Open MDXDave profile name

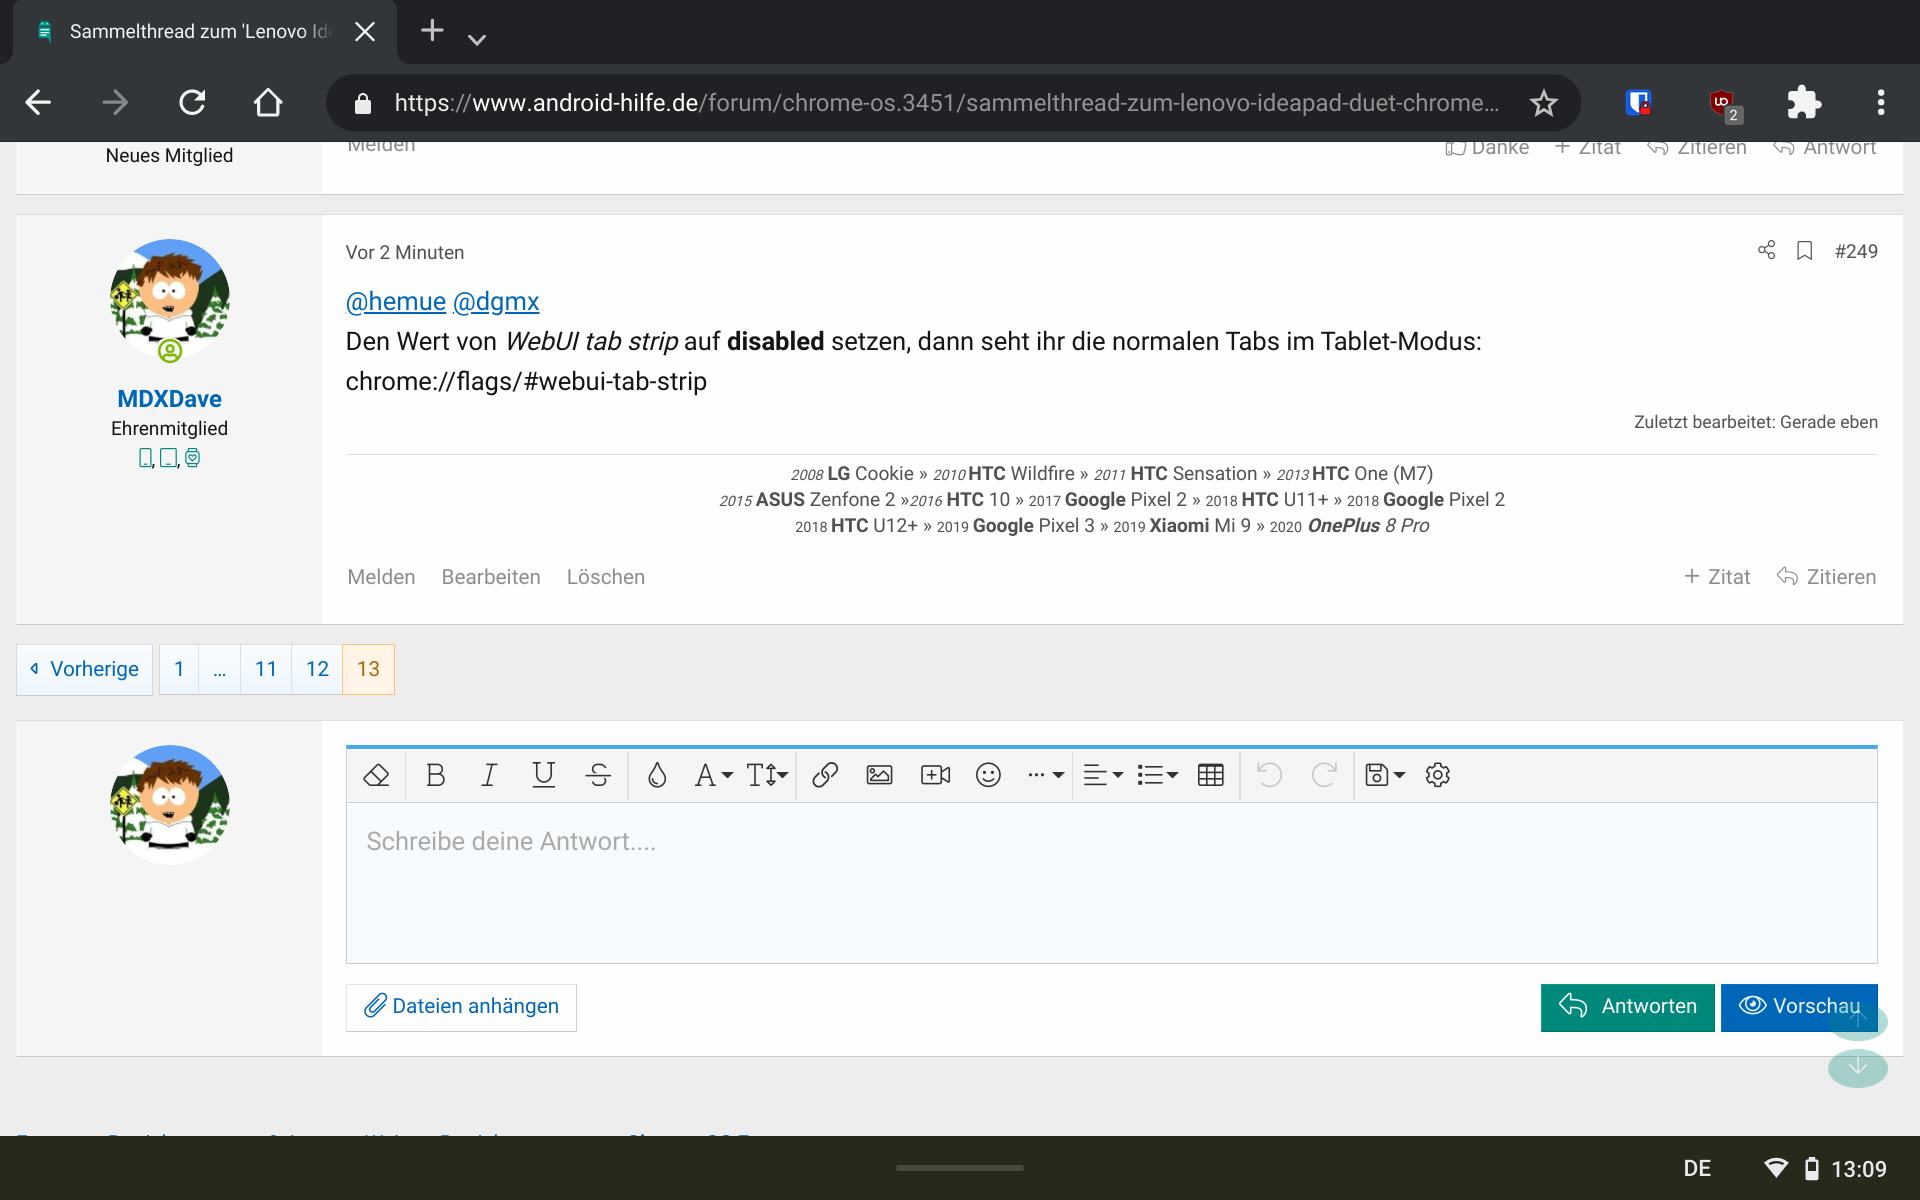(x=169, y=398)
